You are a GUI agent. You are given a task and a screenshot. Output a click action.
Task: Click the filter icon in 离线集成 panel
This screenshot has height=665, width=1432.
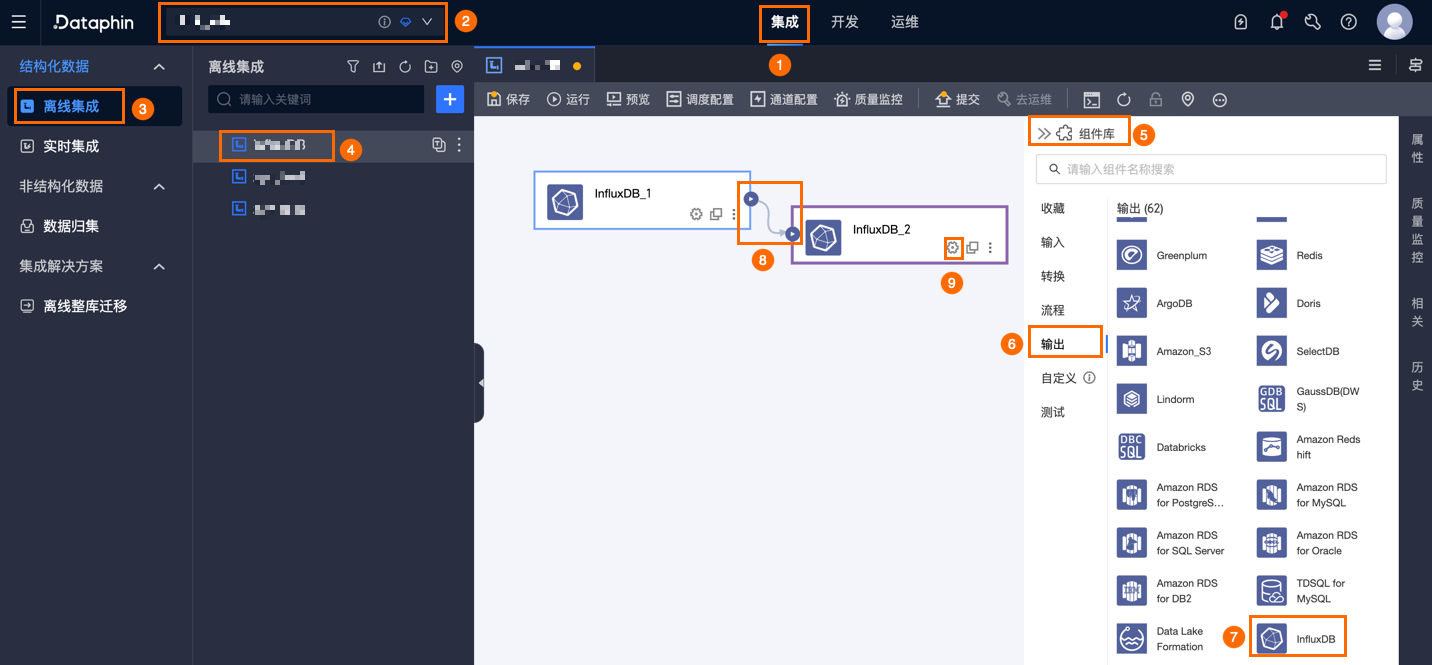coord(353,67)
